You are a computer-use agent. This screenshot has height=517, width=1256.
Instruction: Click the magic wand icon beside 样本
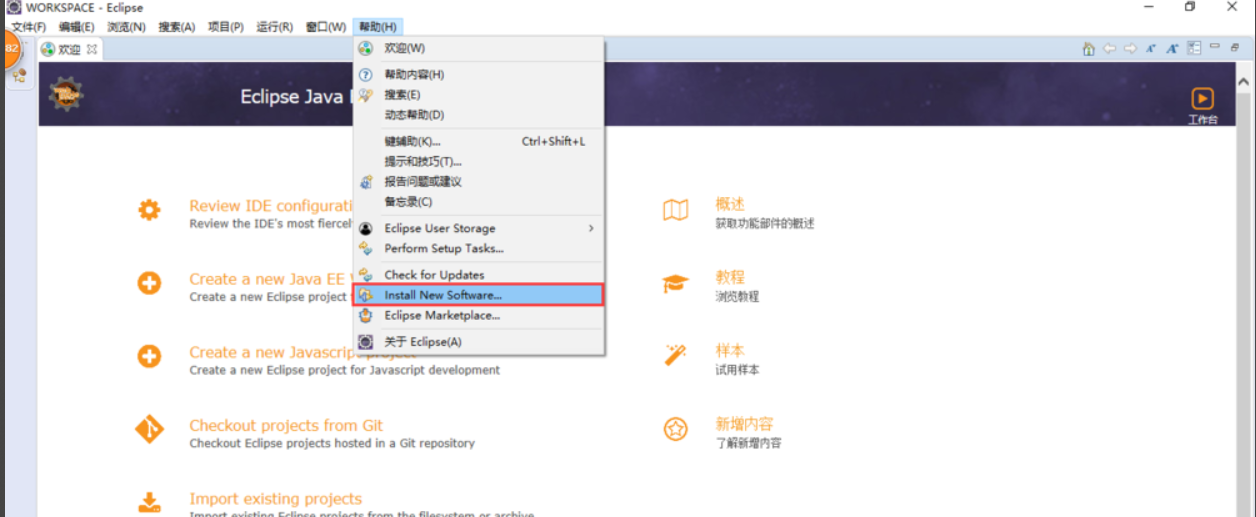pyautogui.click(x=676, y=356)
